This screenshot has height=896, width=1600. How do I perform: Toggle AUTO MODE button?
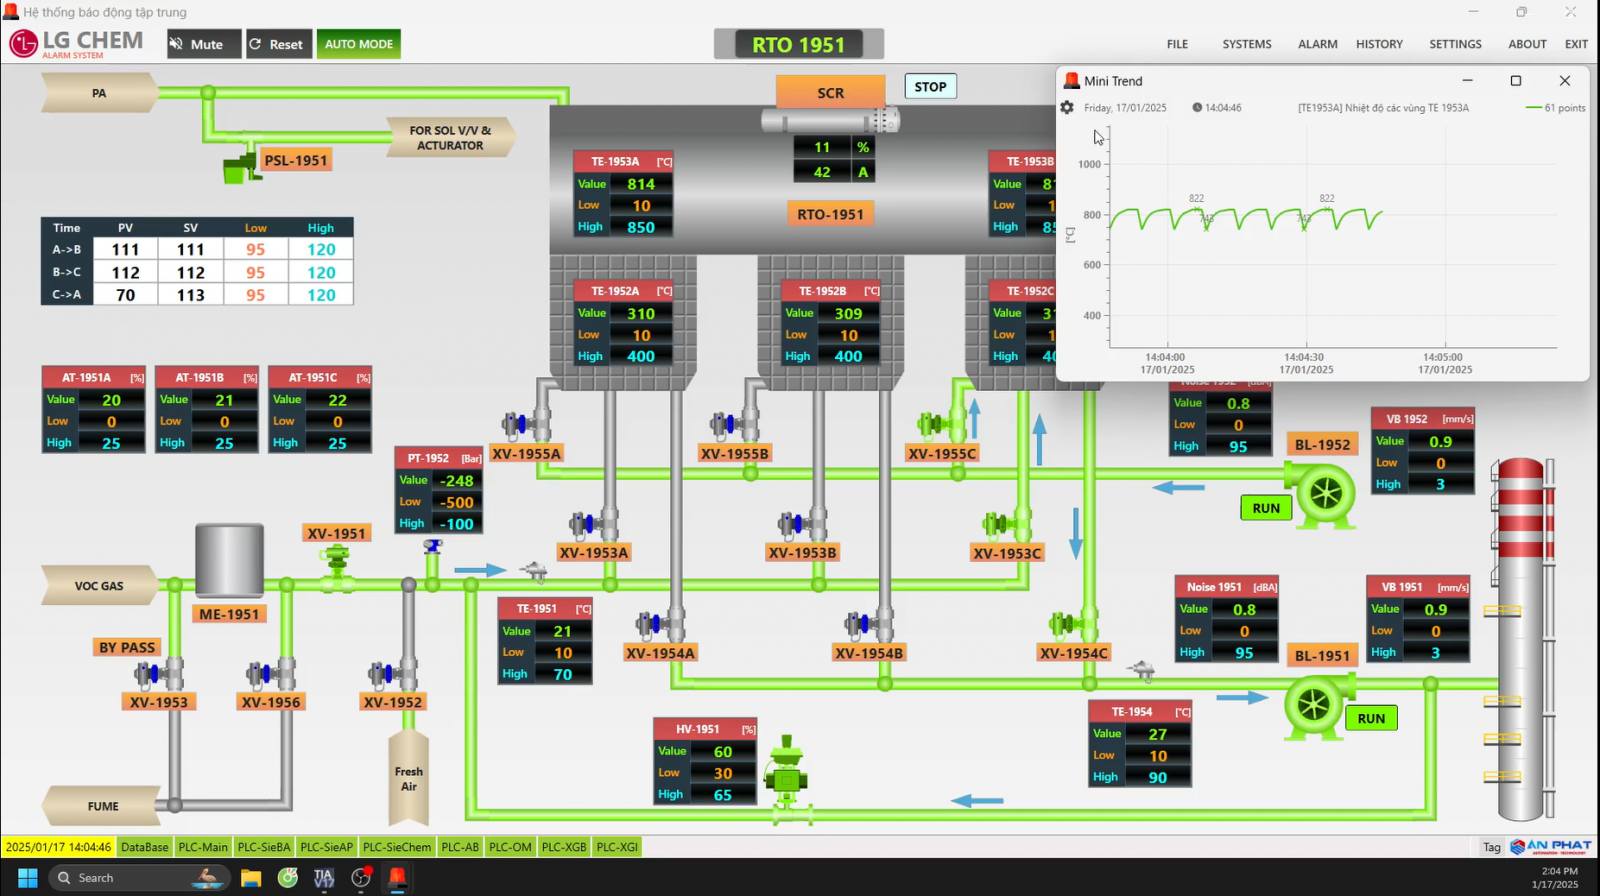tap(358, 44)
